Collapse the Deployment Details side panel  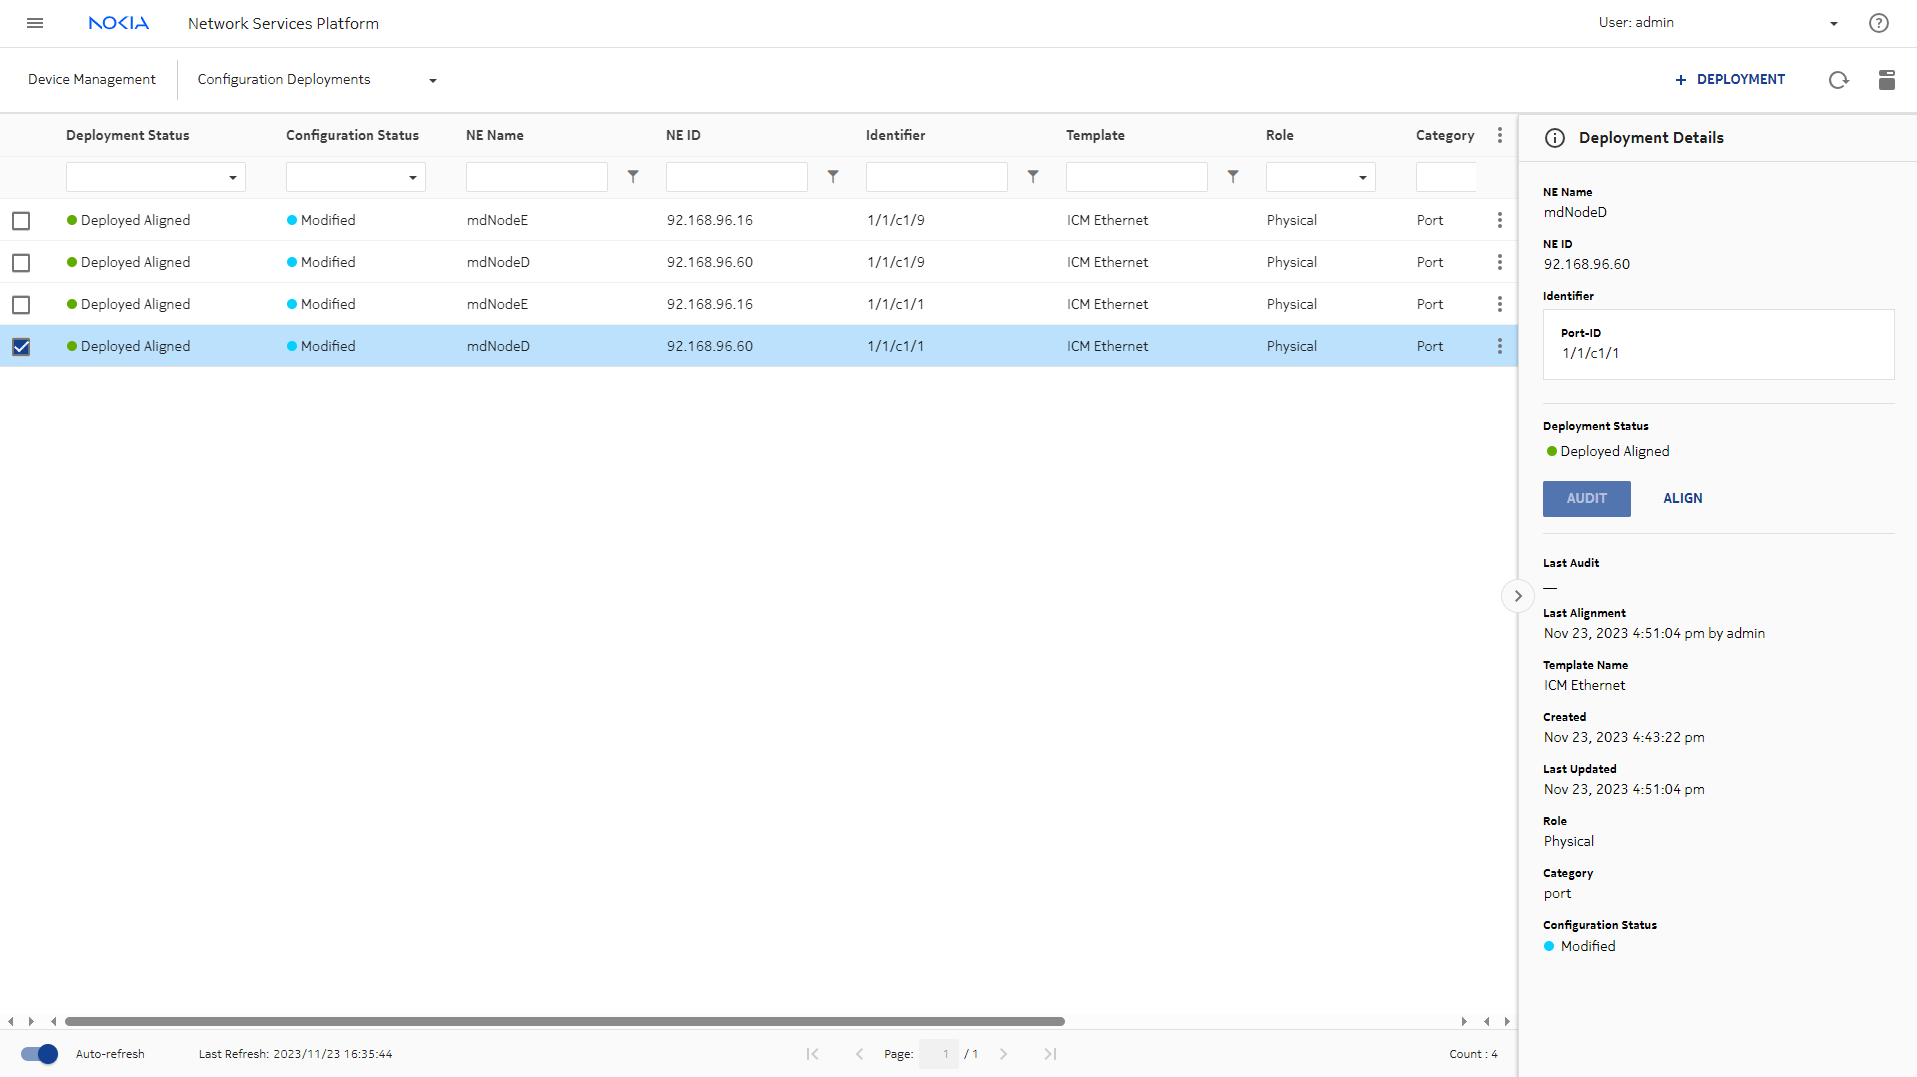tap(1517, 596)
